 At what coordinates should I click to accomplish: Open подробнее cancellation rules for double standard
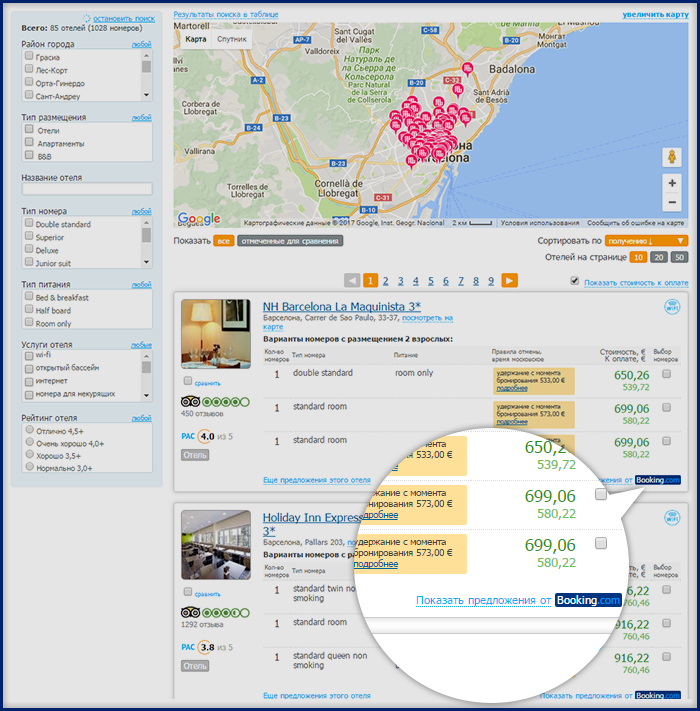click(512, 388)
